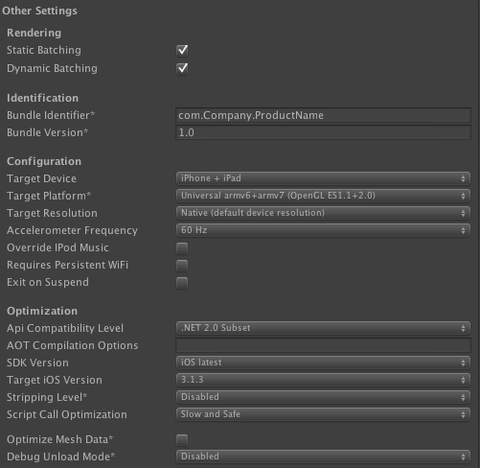Open the Target Device dropdown
This screenshot has height=468, width=480.
click(x=323, y=178)
